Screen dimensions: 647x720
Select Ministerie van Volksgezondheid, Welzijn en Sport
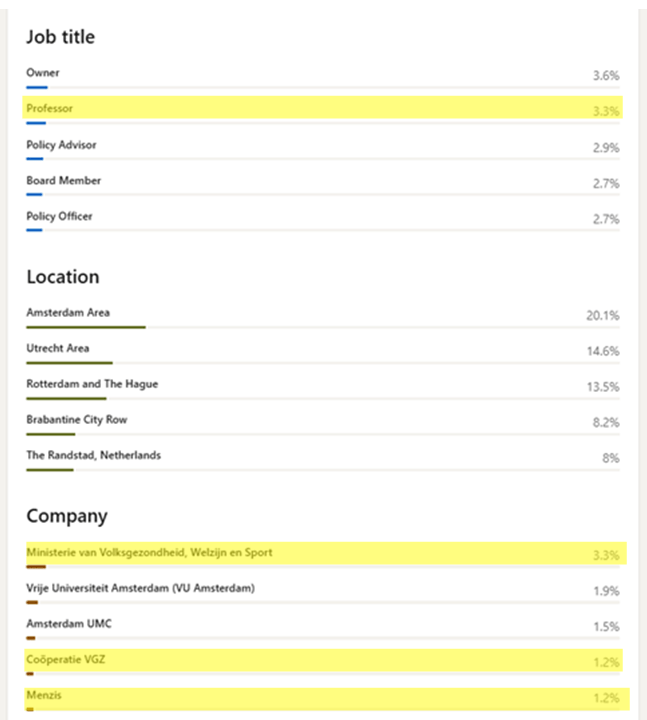pyautogui.click(x=149, y=552)
